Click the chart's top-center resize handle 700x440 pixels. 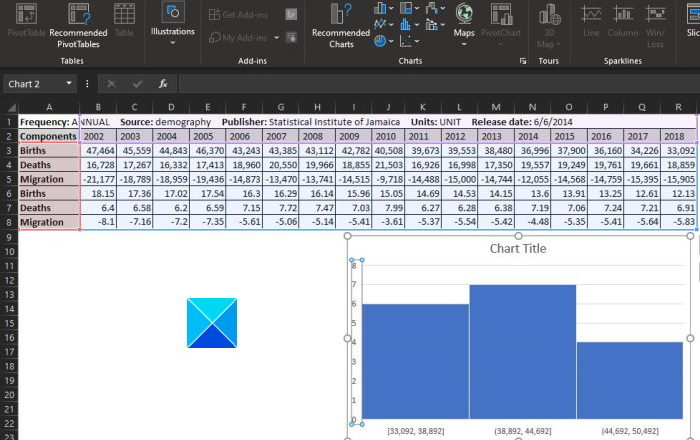click(518, 236)
